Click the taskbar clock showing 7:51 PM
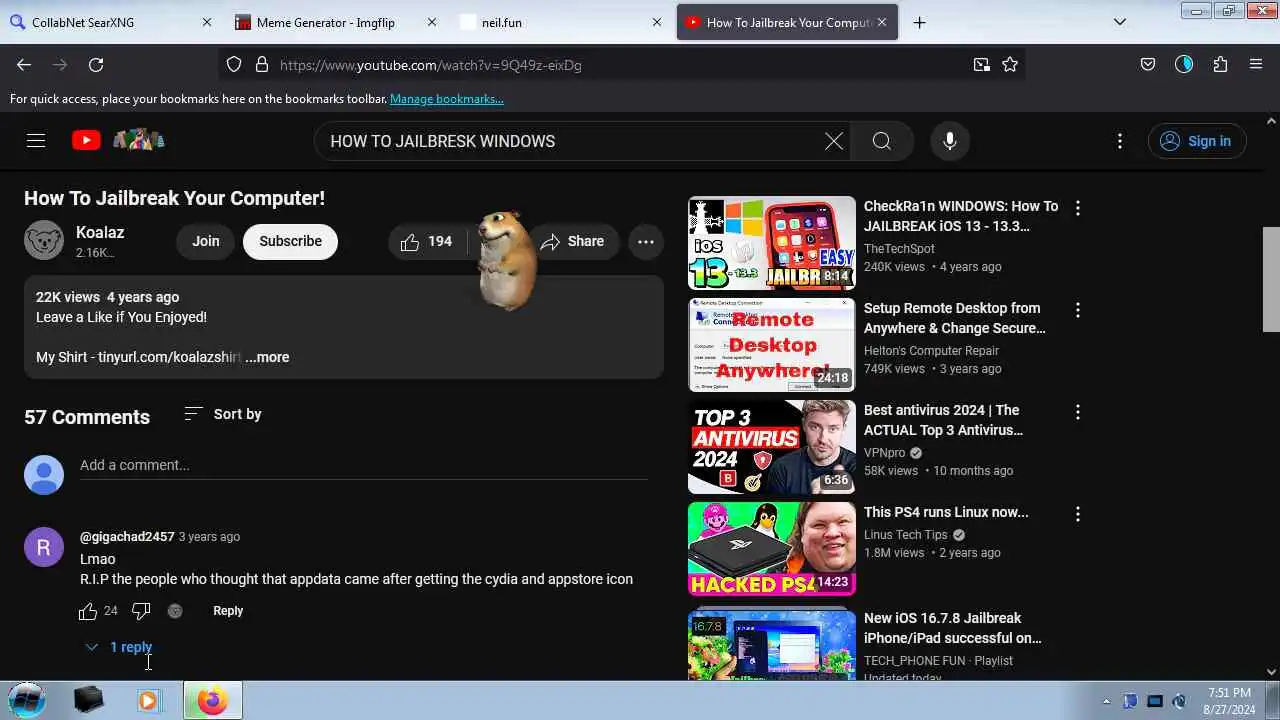This screenshot has height=720, width=1280. click(1229, 701)
